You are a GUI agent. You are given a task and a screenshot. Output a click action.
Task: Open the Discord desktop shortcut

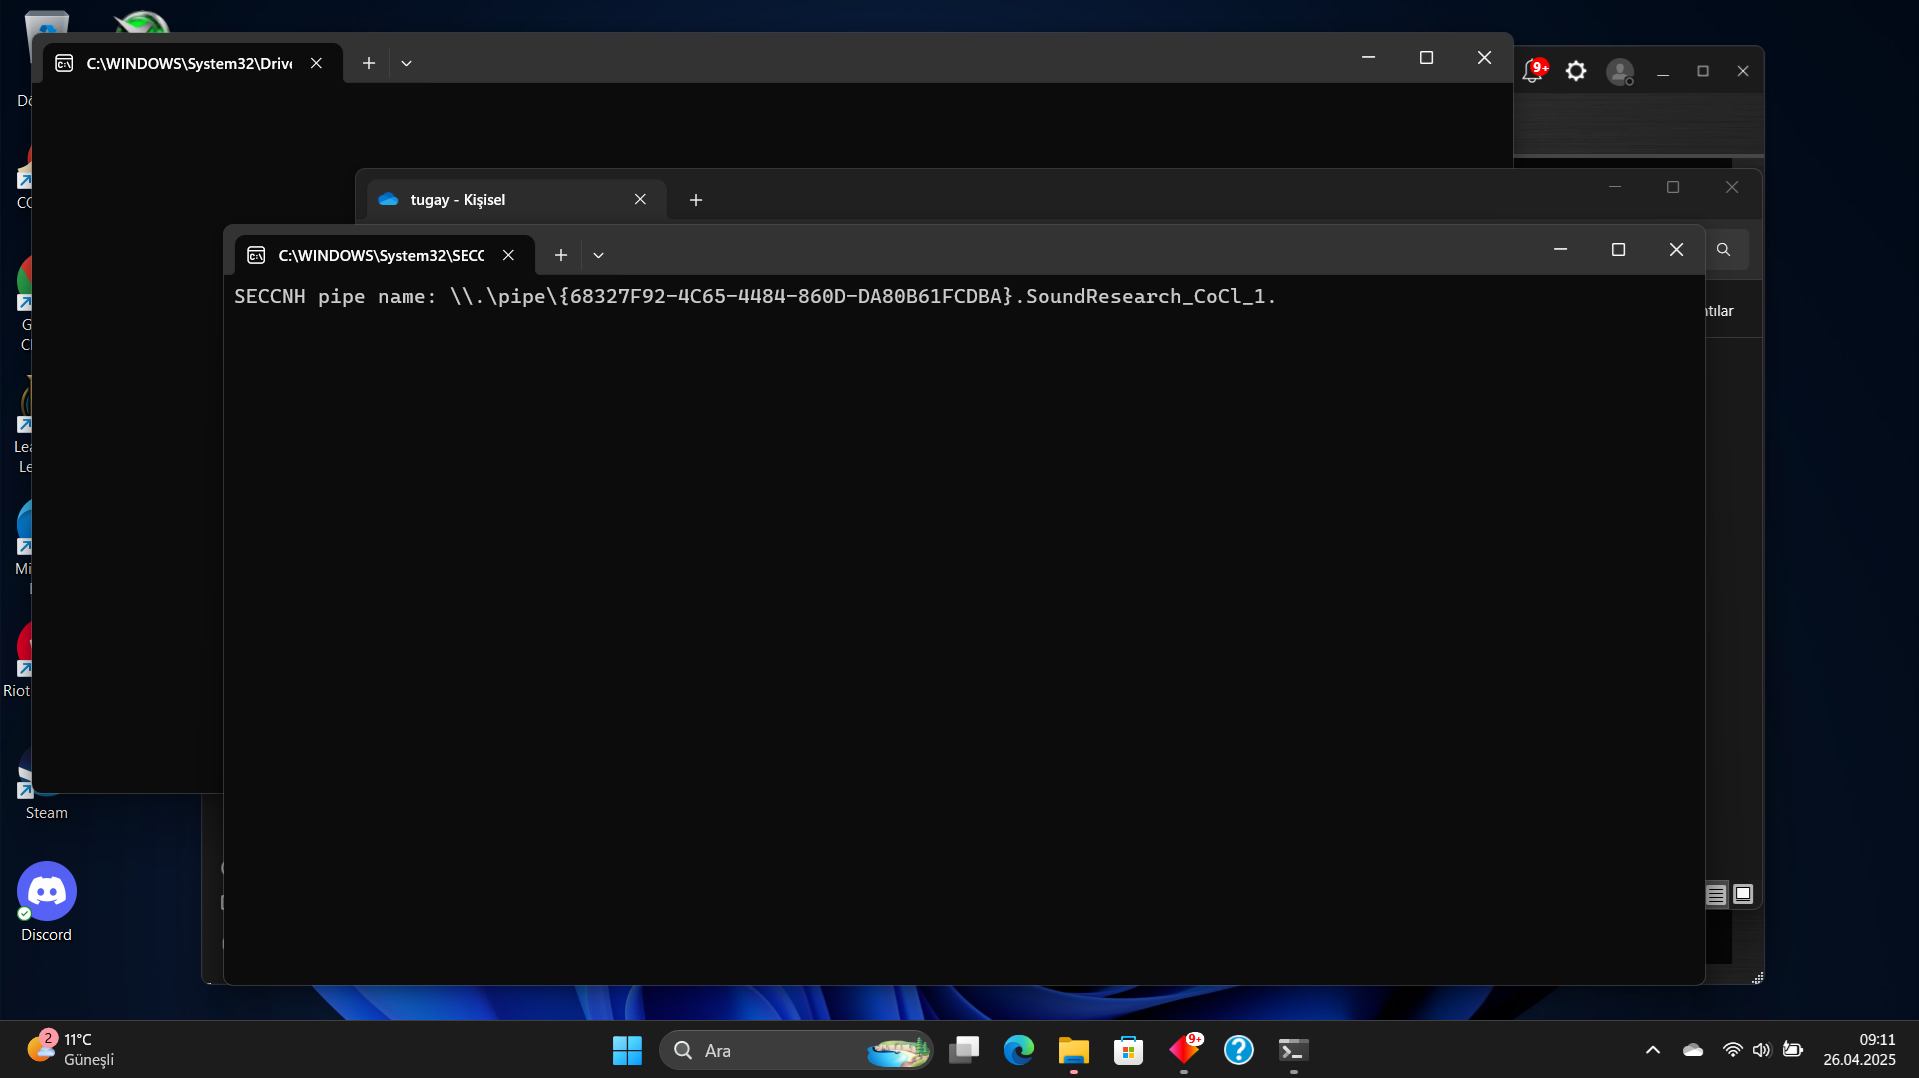point(46,901)
